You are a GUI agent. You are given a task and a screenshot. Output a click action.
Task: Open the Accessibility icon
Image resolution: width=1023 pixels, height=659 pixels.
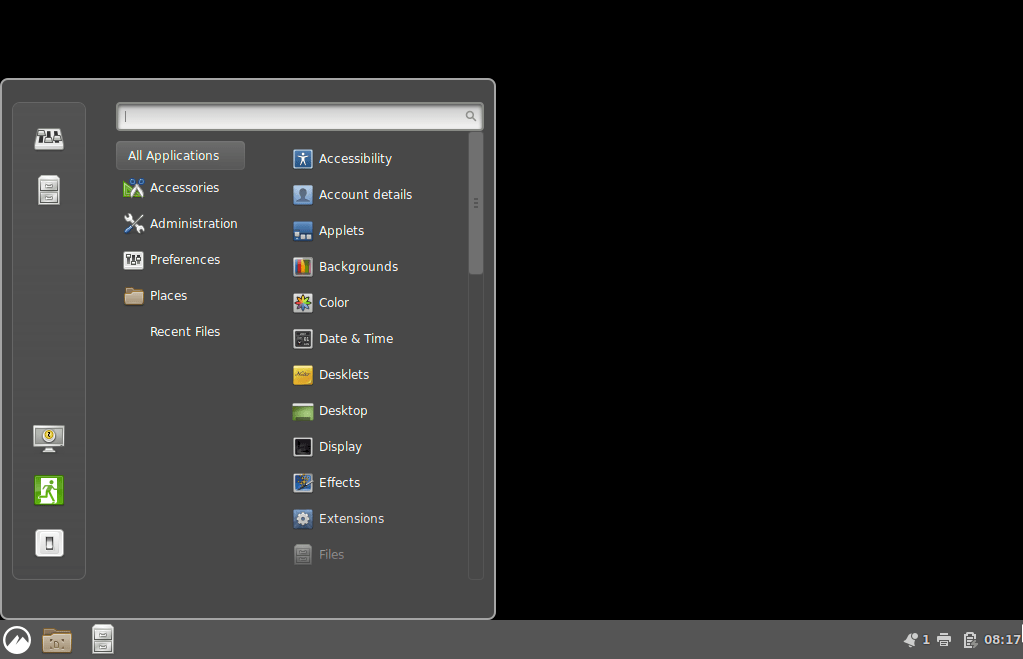(303, 159)
